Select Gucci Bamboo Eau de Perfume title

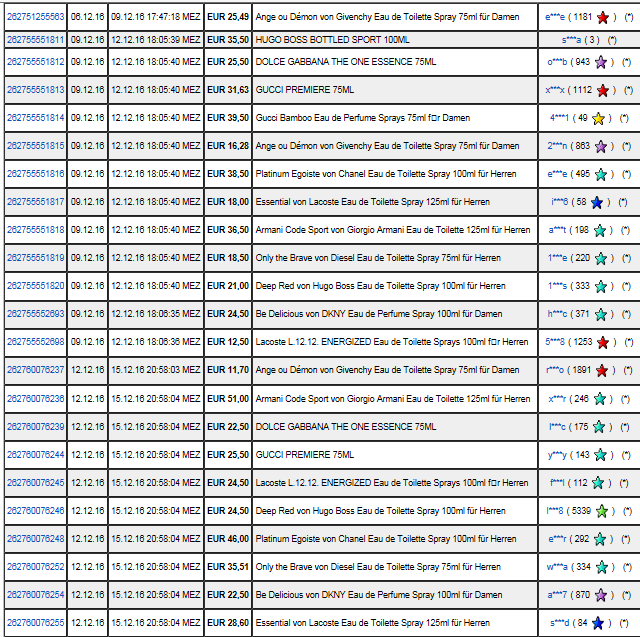point(363,118)
